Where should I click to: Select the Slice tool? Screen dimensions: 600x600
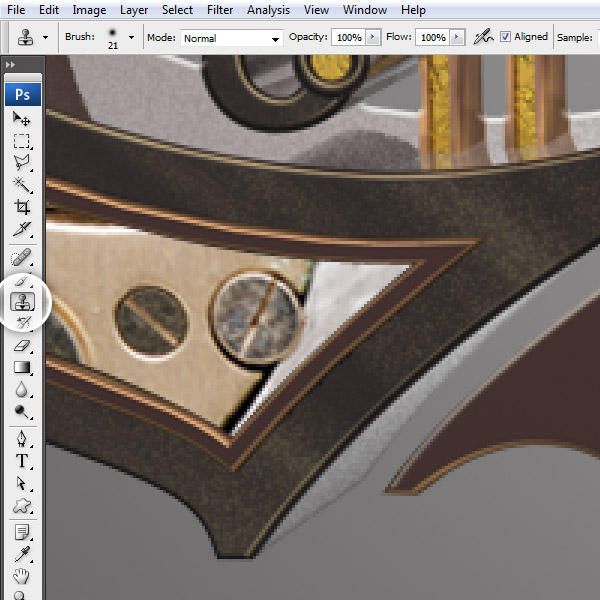(x=22, y=229)
